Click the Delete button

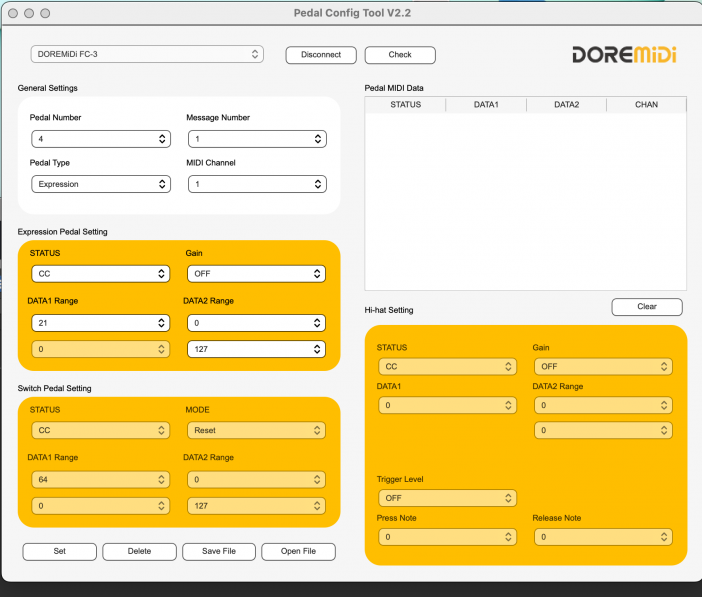point(139,551)
